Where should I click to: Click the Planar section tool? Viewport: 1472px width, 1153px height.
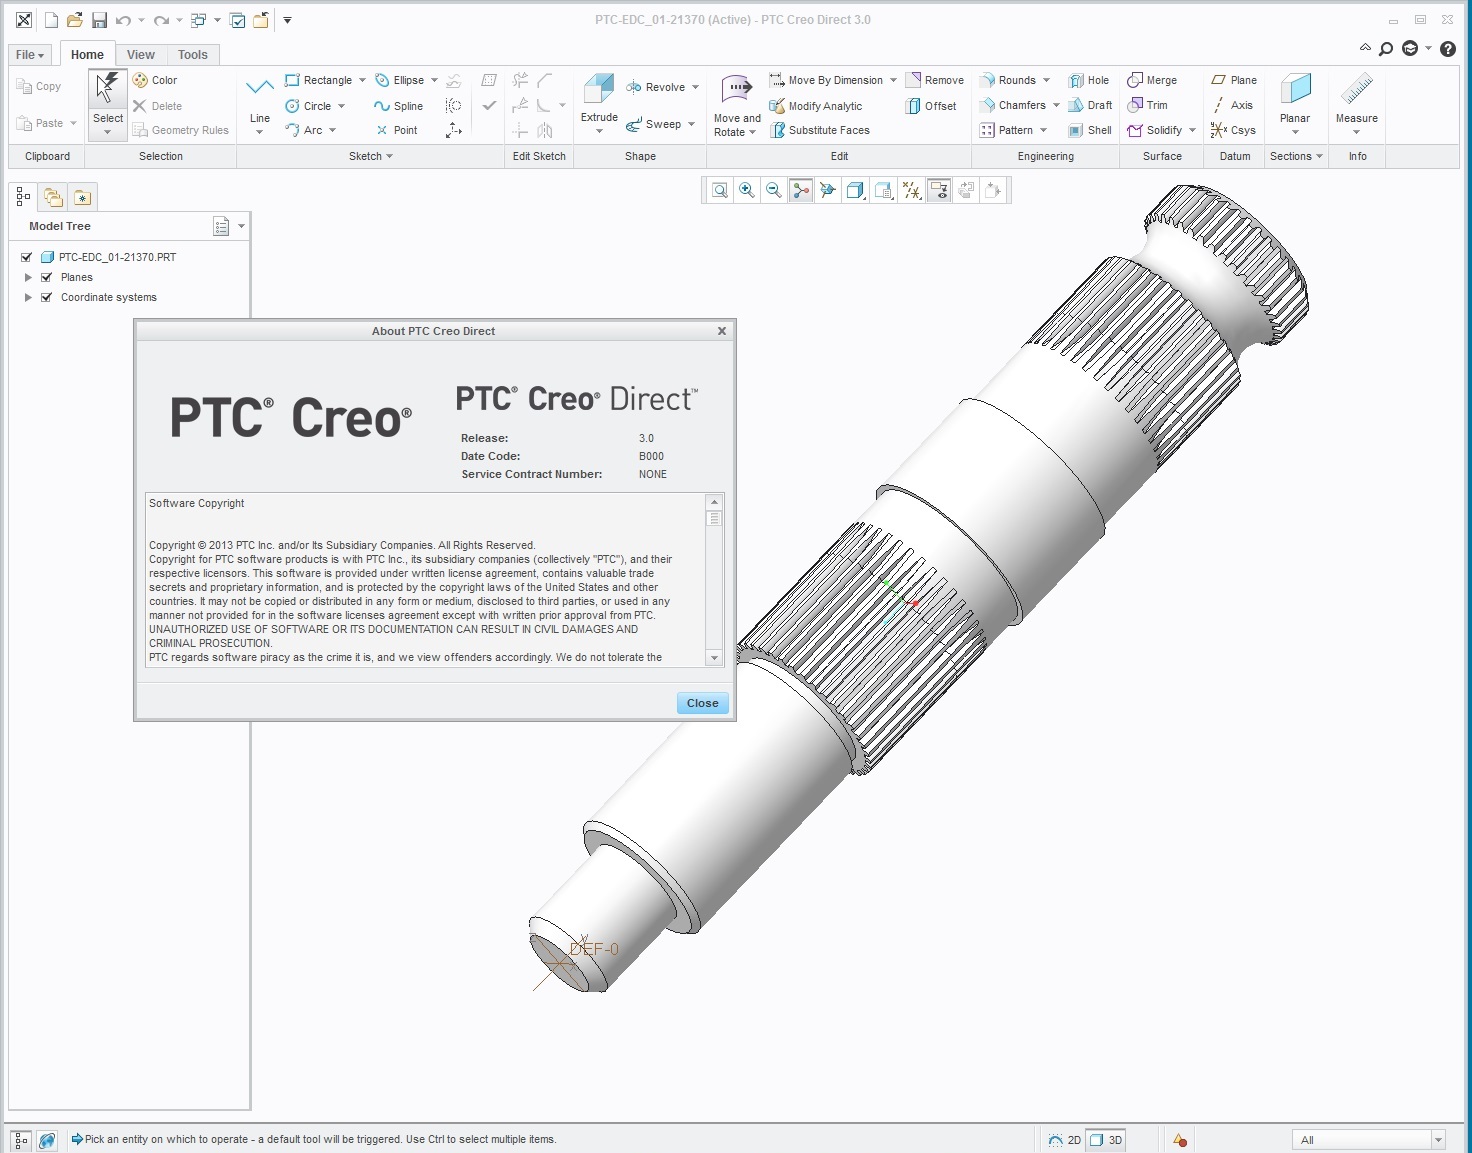(1295, 98)
